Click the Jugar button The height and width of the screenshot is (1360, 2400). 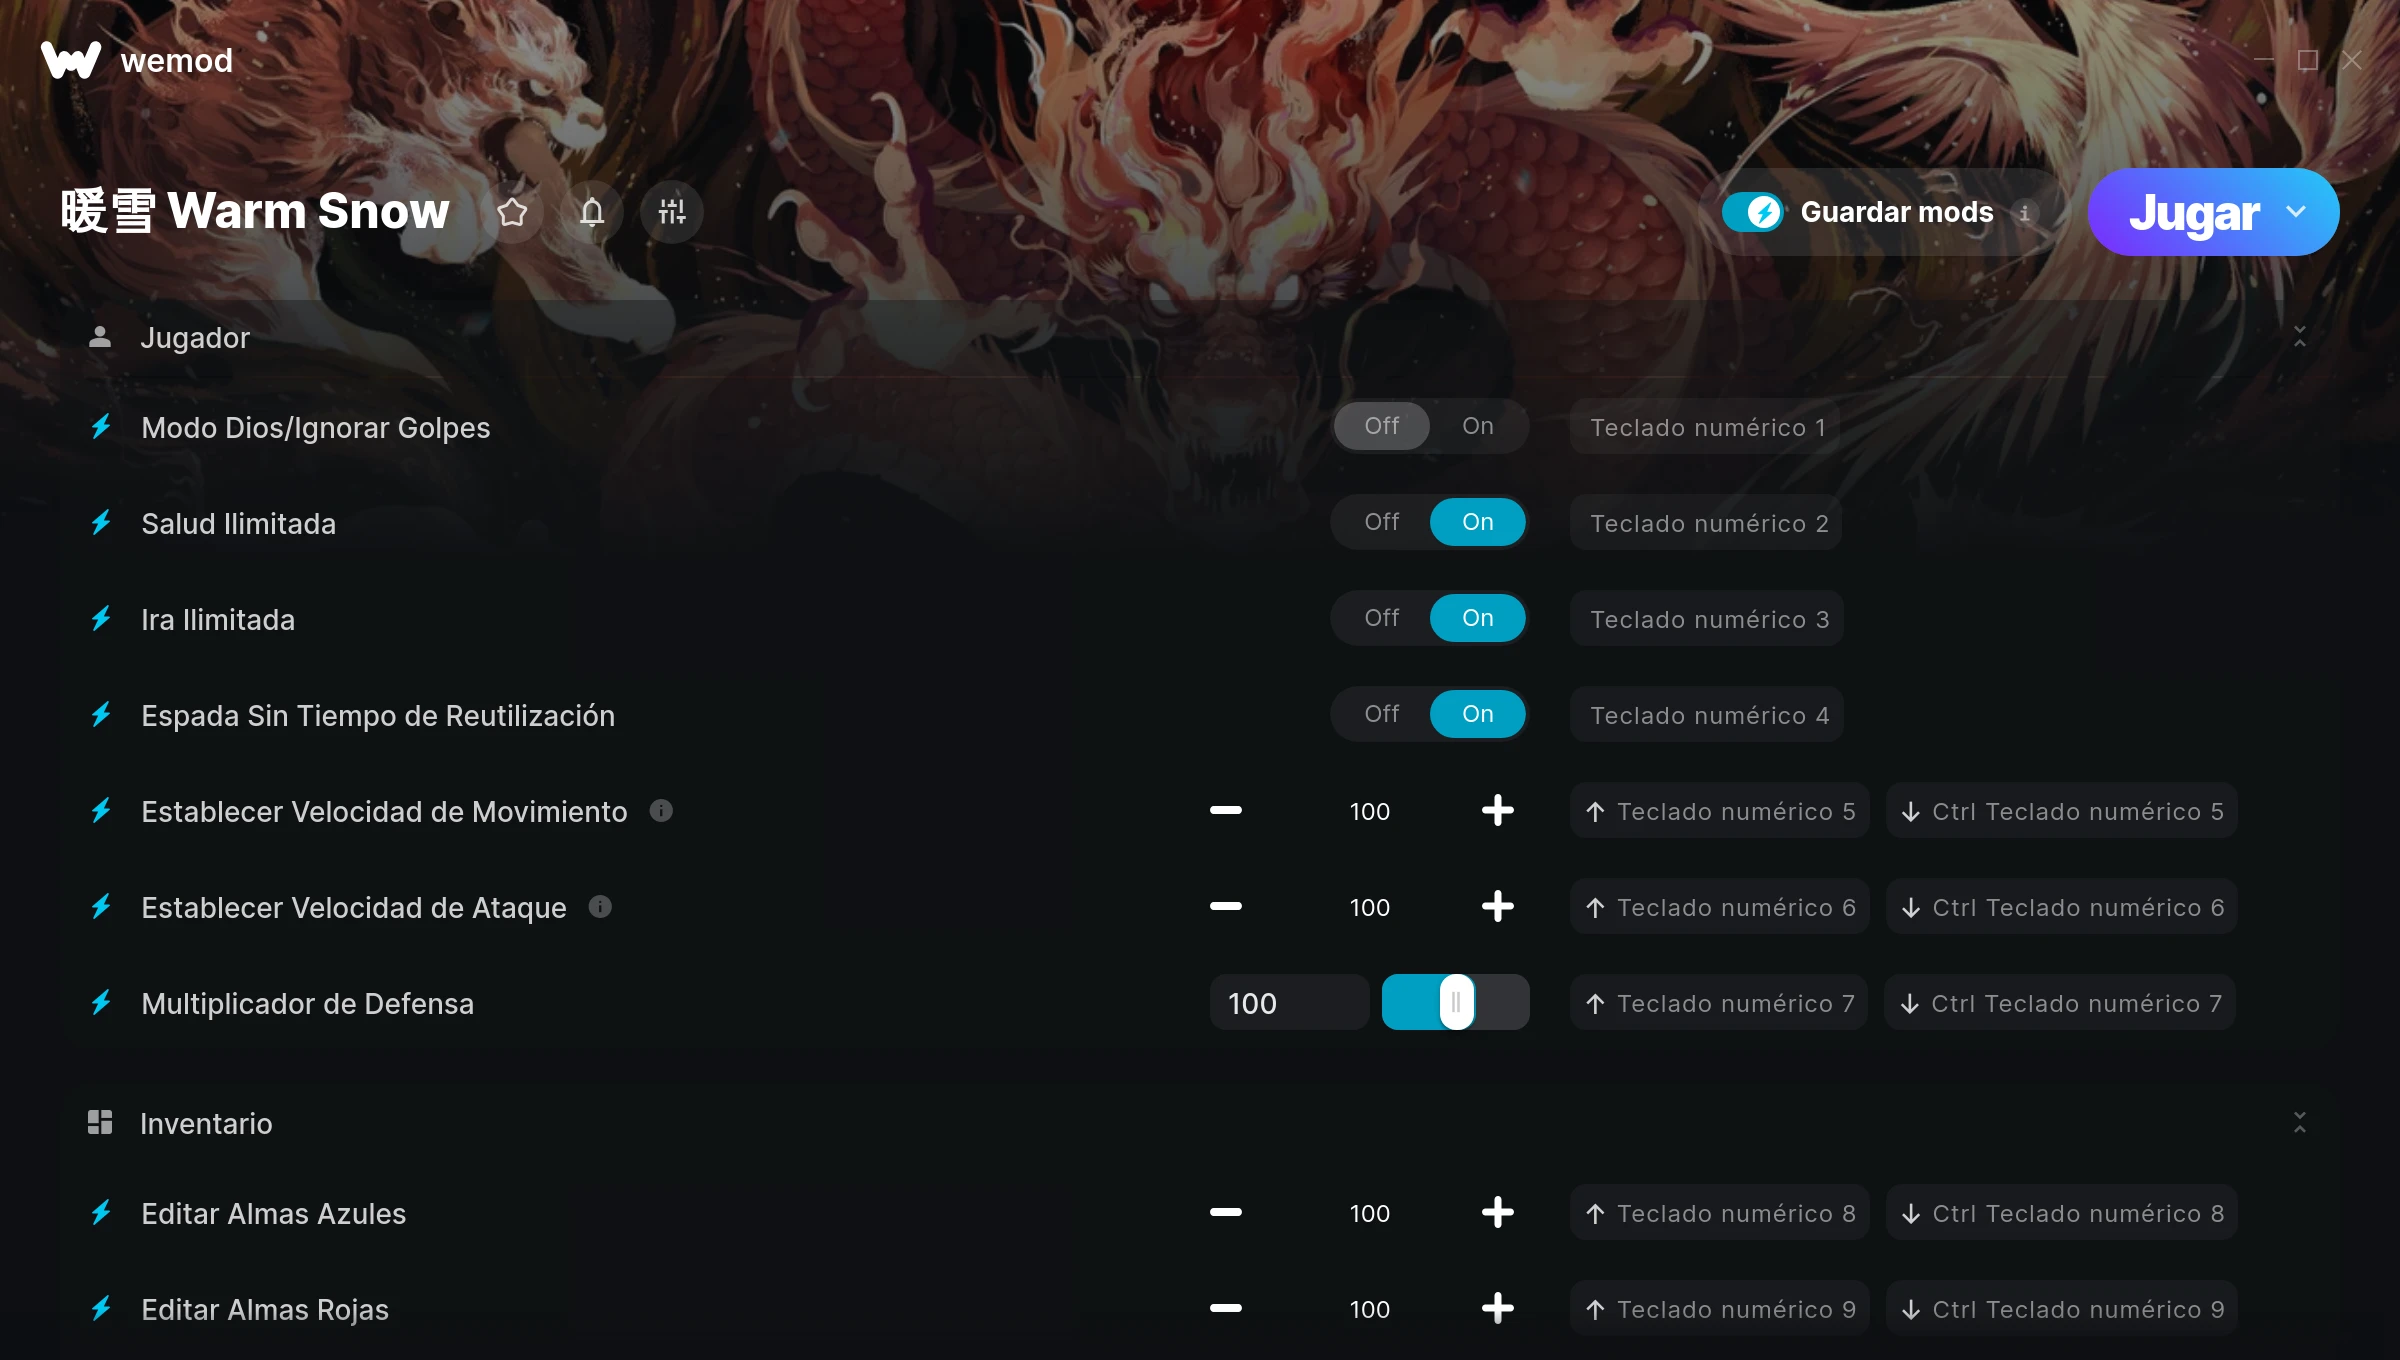[2192, 212]
